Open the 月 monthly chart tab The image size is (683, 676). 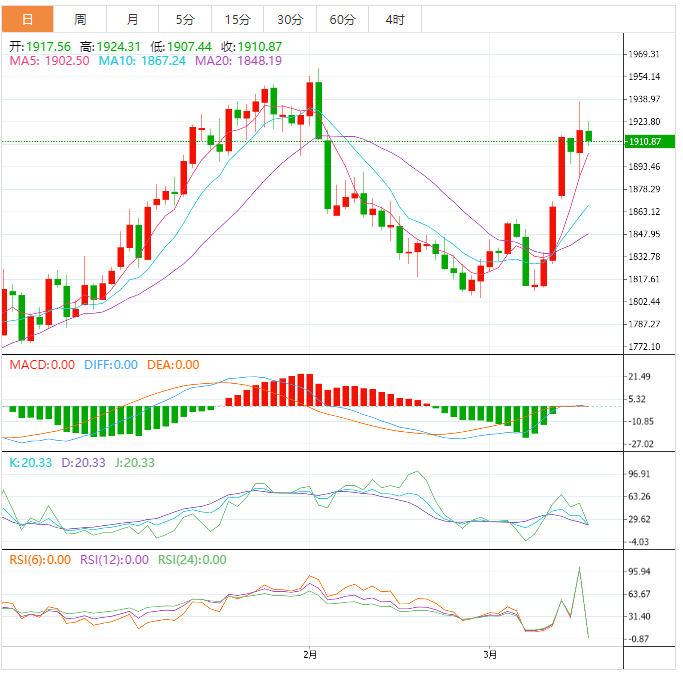133,19
